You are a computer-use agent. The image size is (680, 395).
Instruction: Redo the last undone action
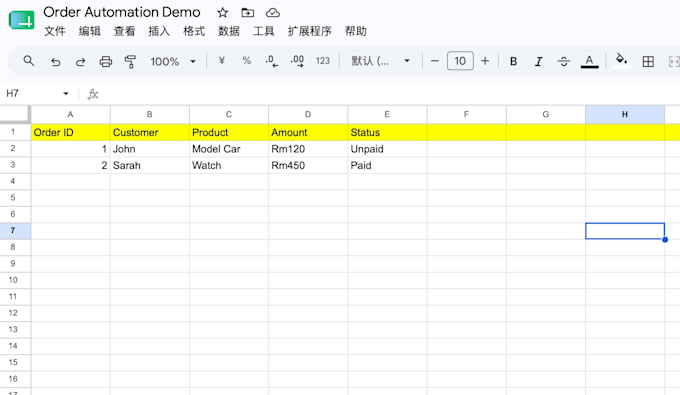[x=80, y=62]
